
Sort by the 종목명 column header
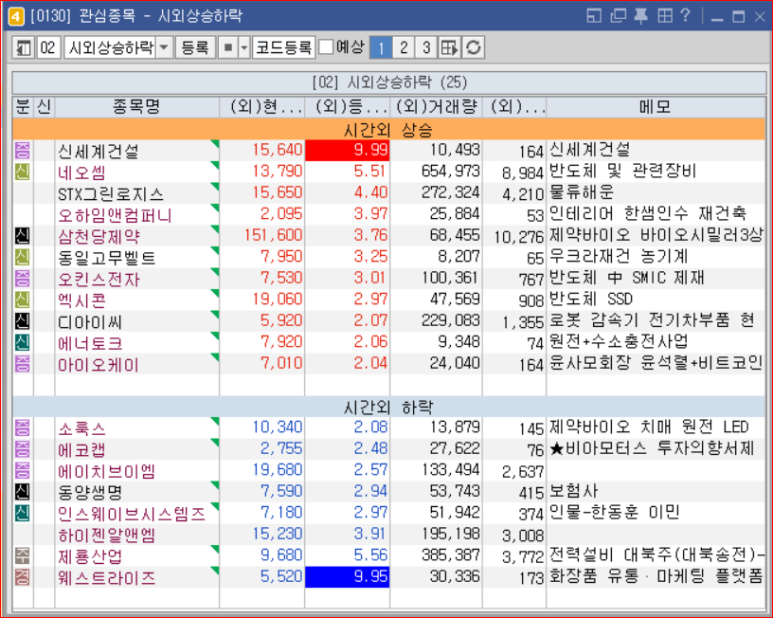(137, 107)
